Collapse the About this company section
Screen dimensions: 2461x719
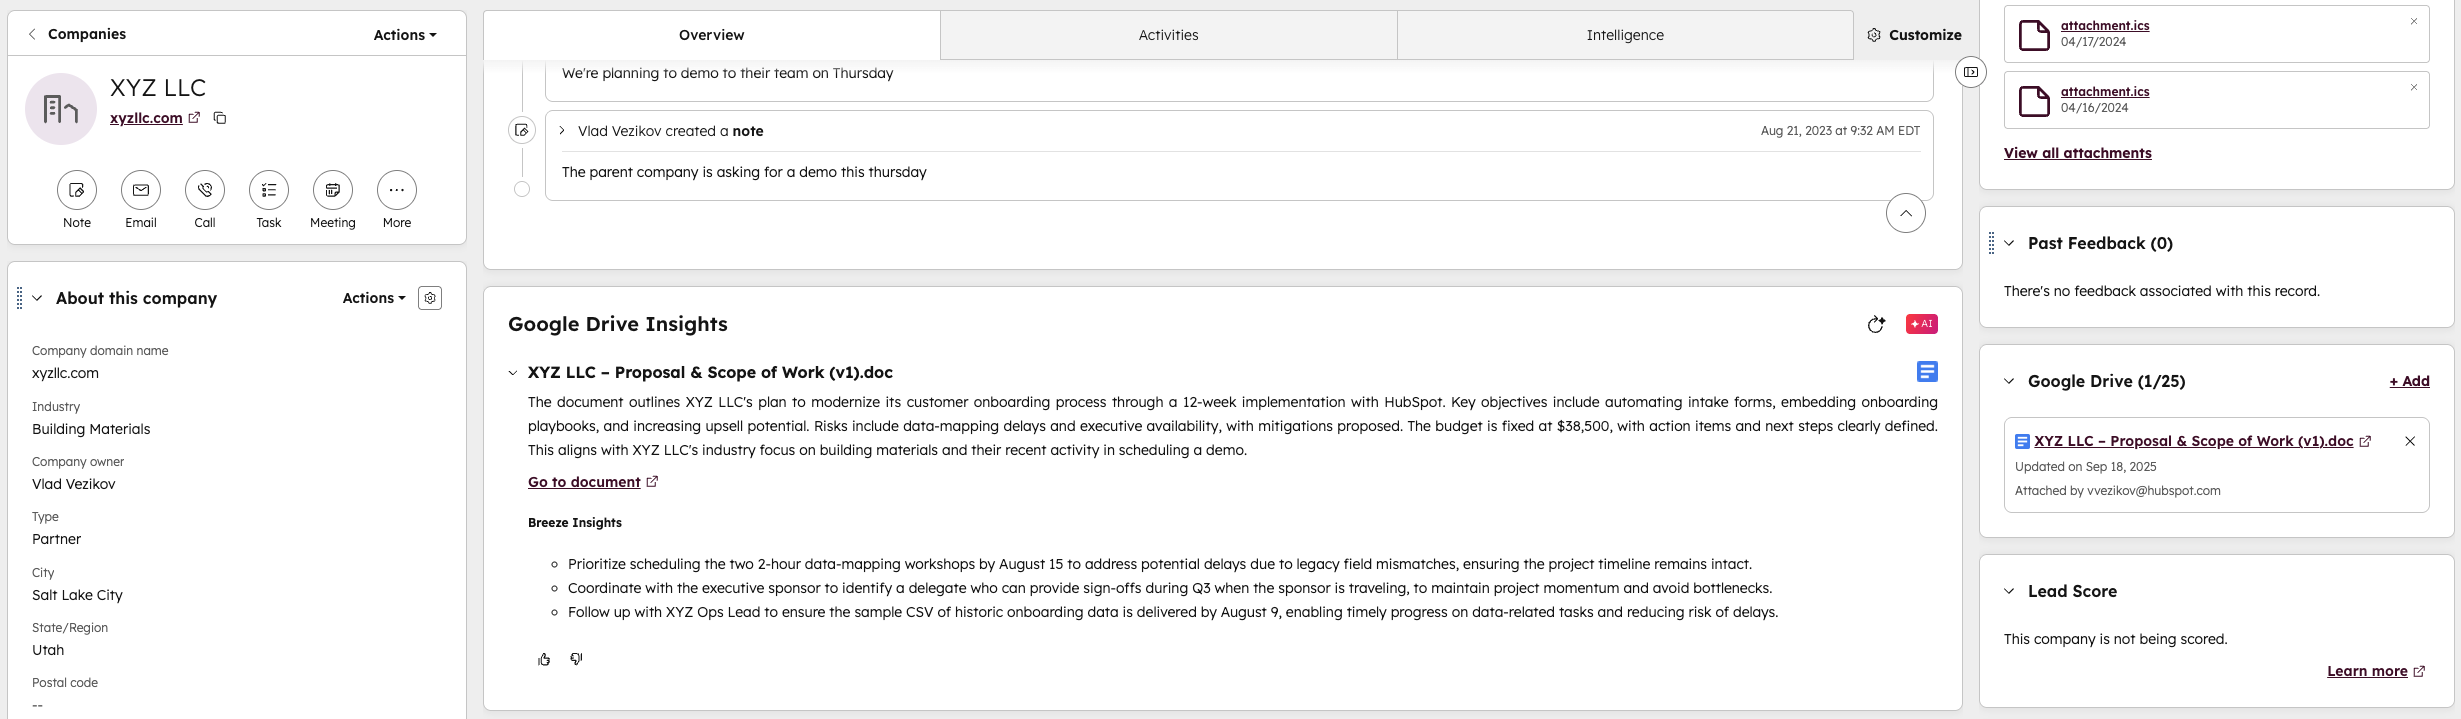tap(37, 298)
